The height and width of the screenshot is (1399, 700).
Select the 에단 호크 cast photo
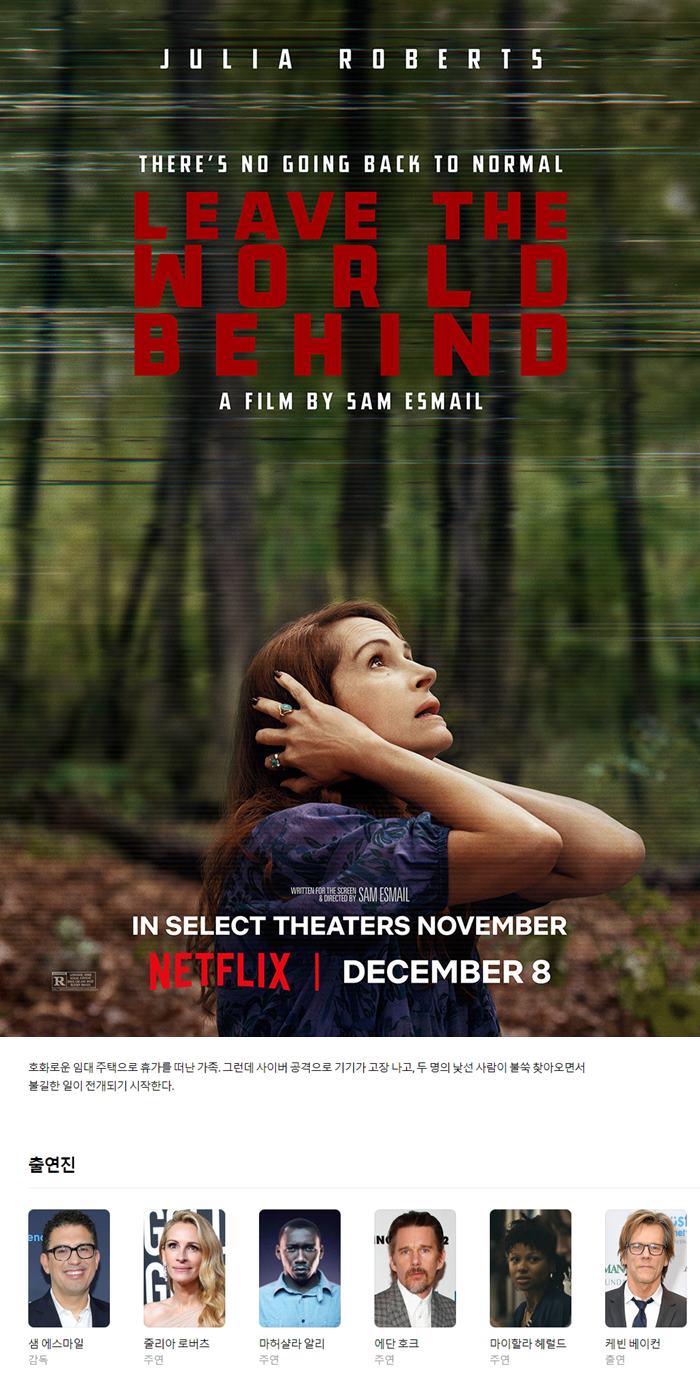(x=415, y=1268)
